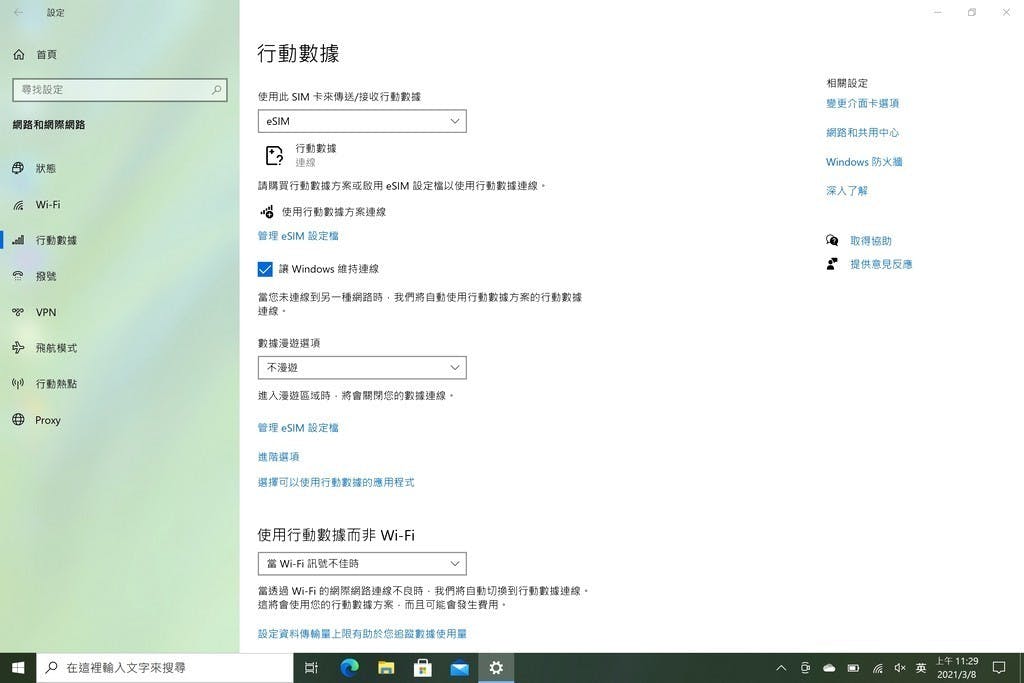Open Windows 防火牆 link

pyautogui.click(x=864, y=162)
